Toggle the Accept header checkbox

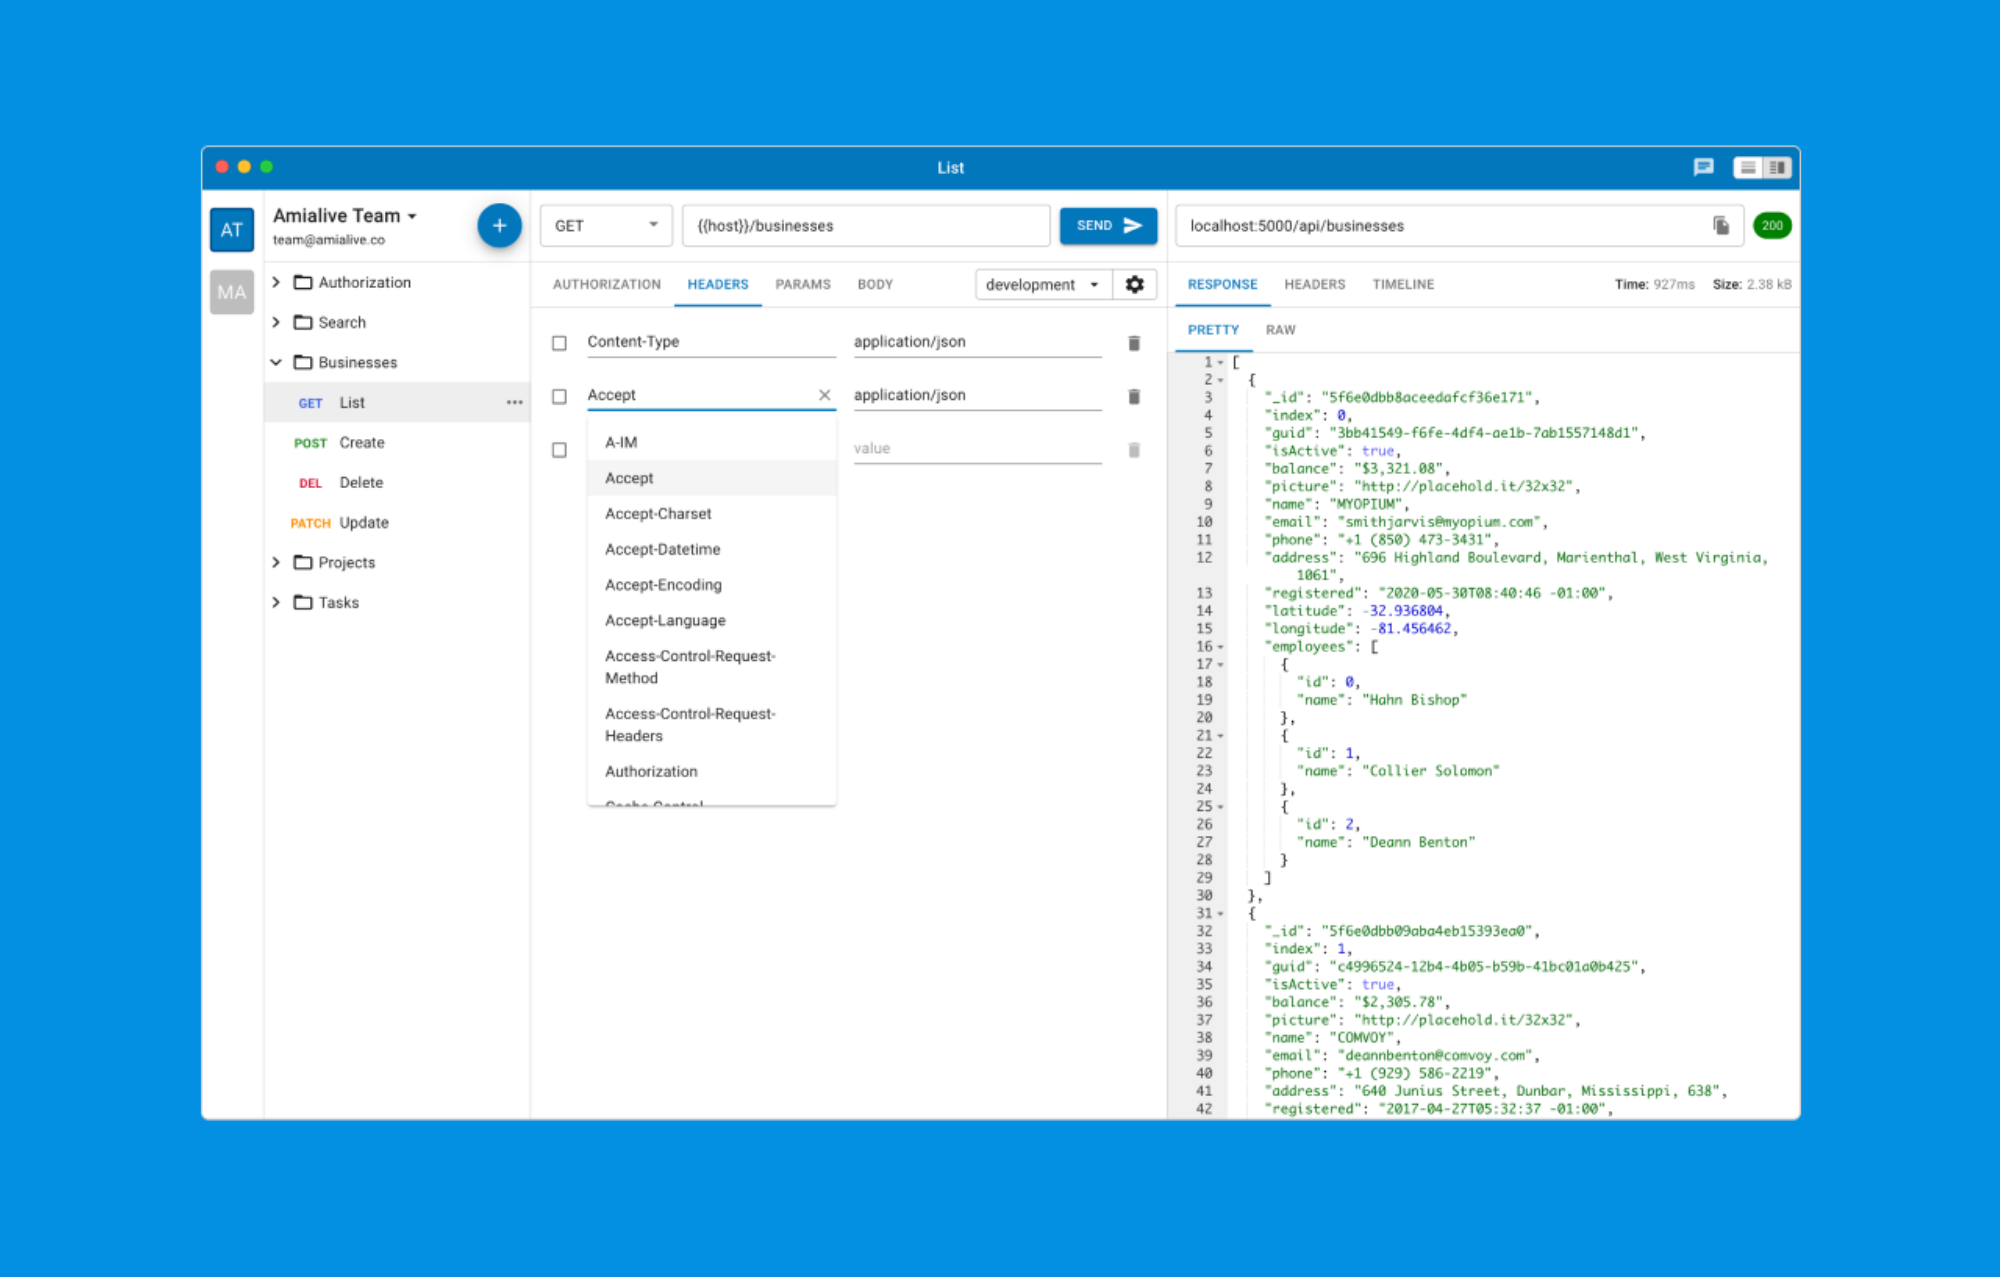point(559,397)
